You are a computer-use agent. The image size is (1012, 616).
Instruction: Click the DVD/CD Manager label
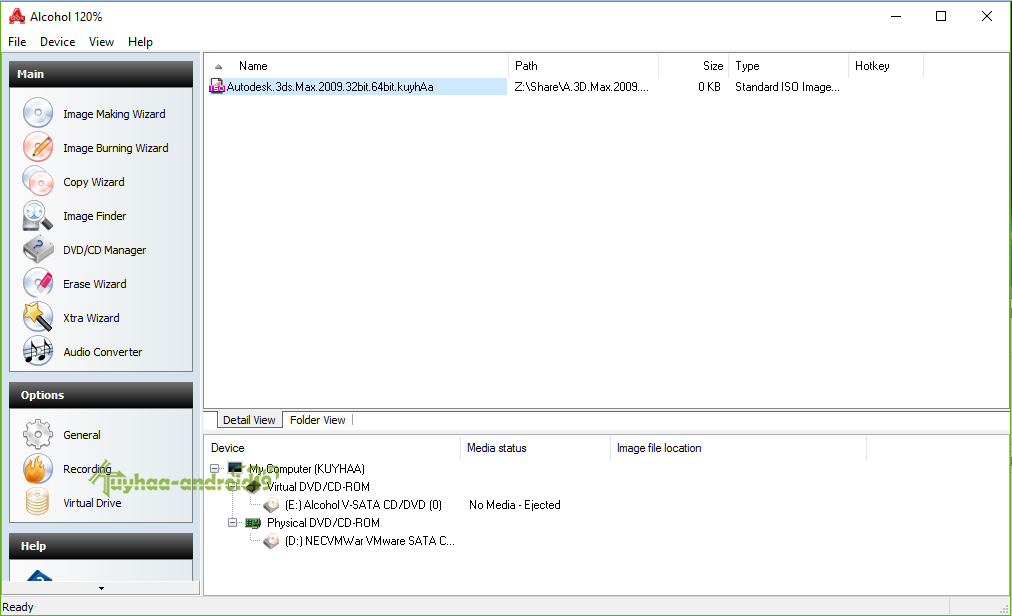pos(105,250)
